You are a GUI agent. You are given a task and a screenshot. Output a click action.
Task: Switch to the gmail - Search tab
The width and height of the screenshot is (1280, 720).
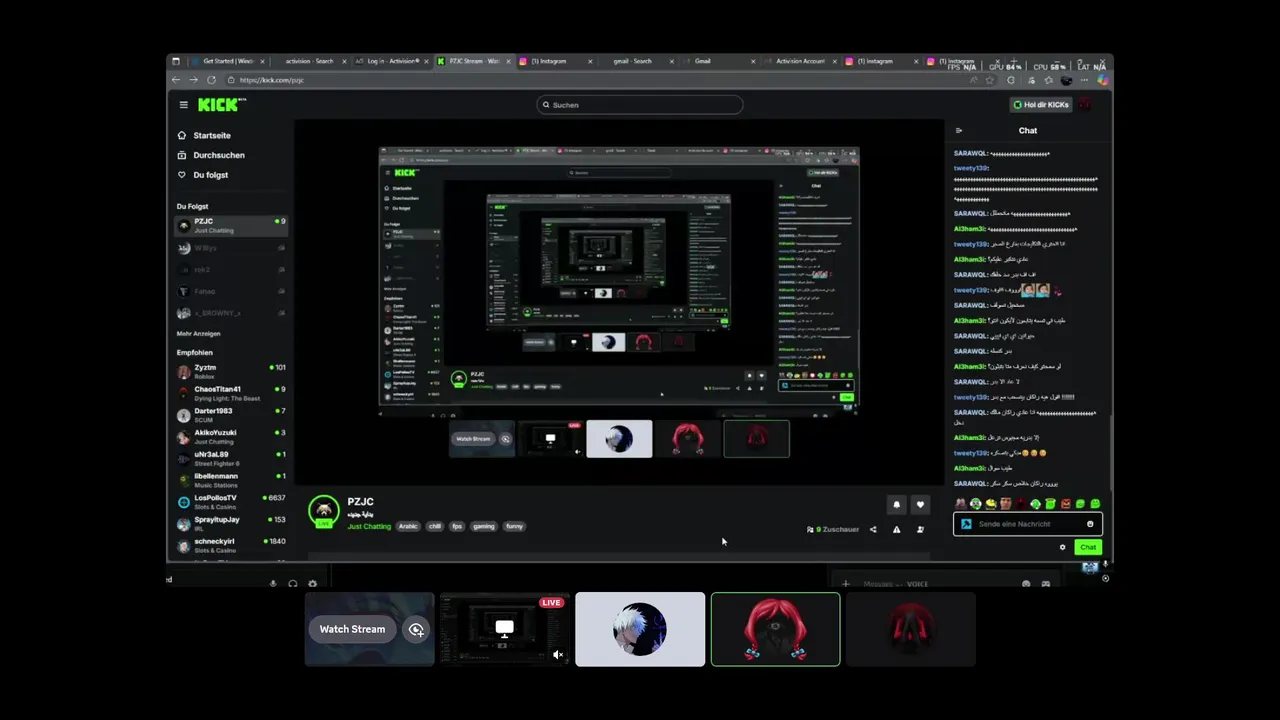coord(638,61)
